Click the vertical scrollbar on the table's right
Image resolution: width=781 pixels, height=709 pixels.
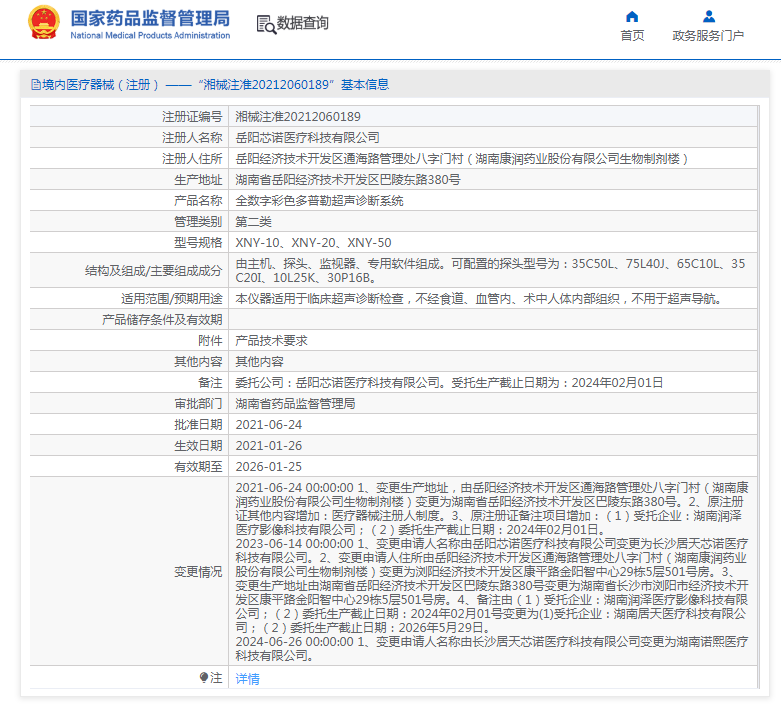(759, 397)
